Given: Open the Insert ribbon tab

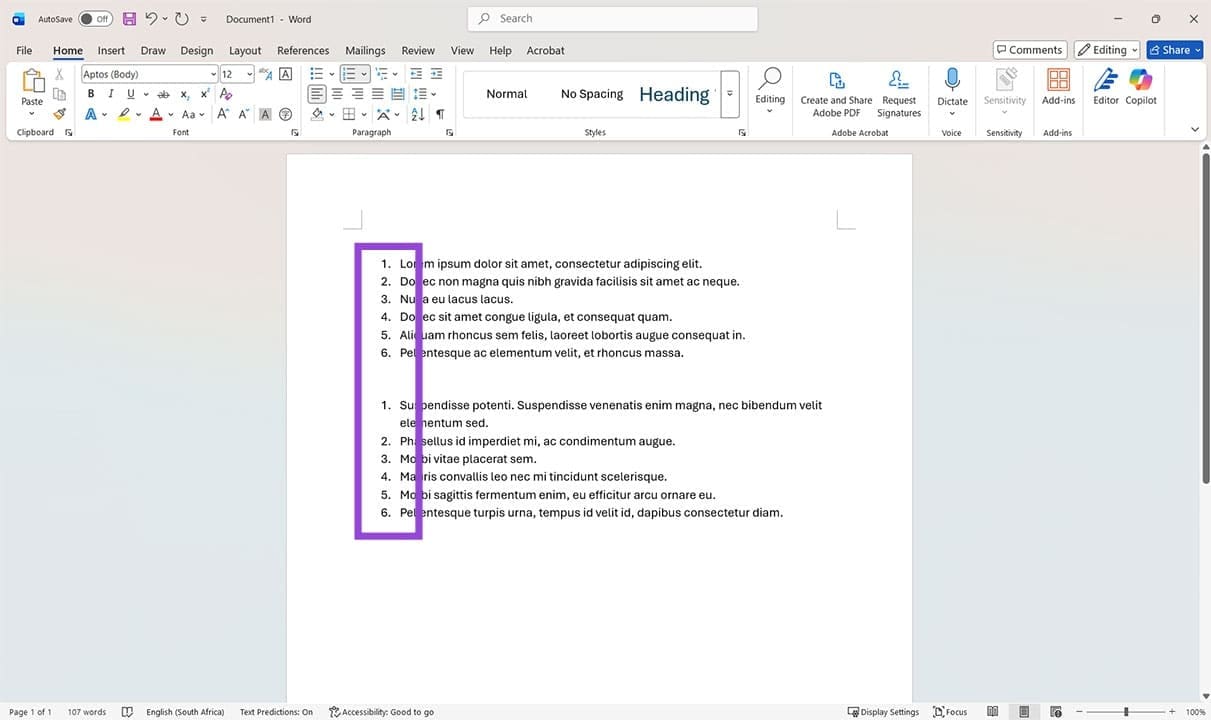Looking at the screenshot, I should (x=111, y=50).
